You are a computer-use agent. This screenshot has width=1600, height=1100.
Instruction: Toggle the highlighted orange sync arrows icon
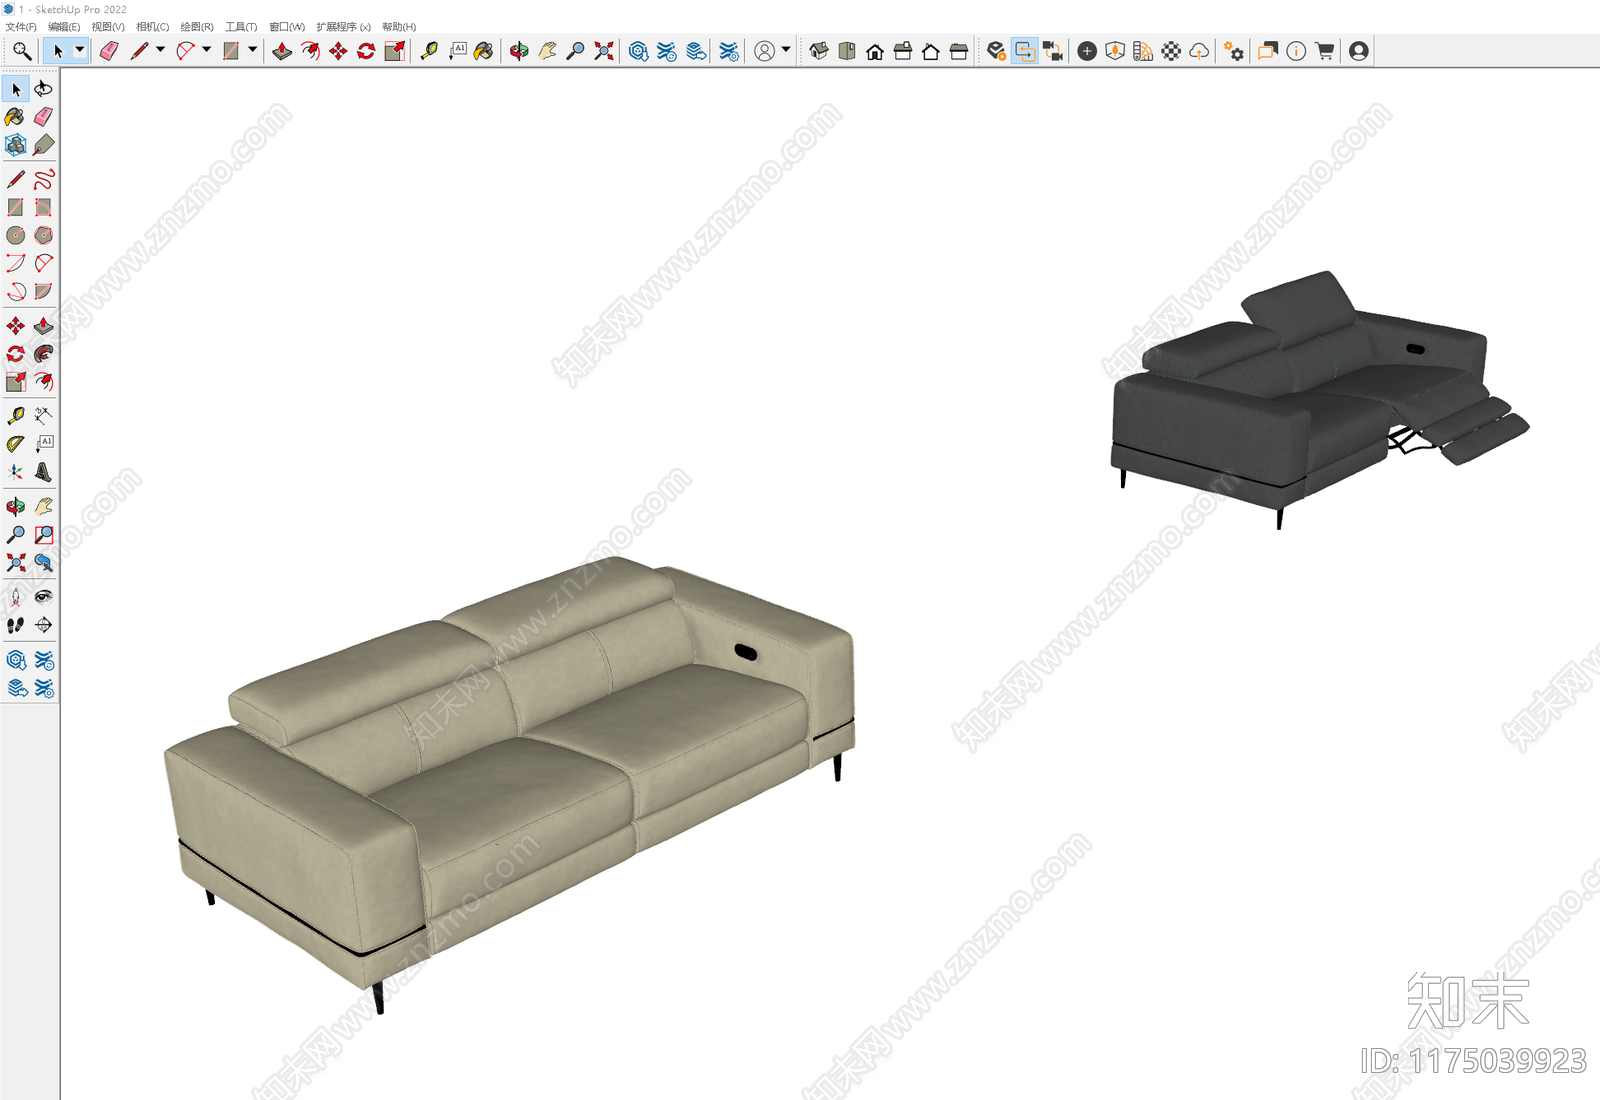pos(1025,51)
